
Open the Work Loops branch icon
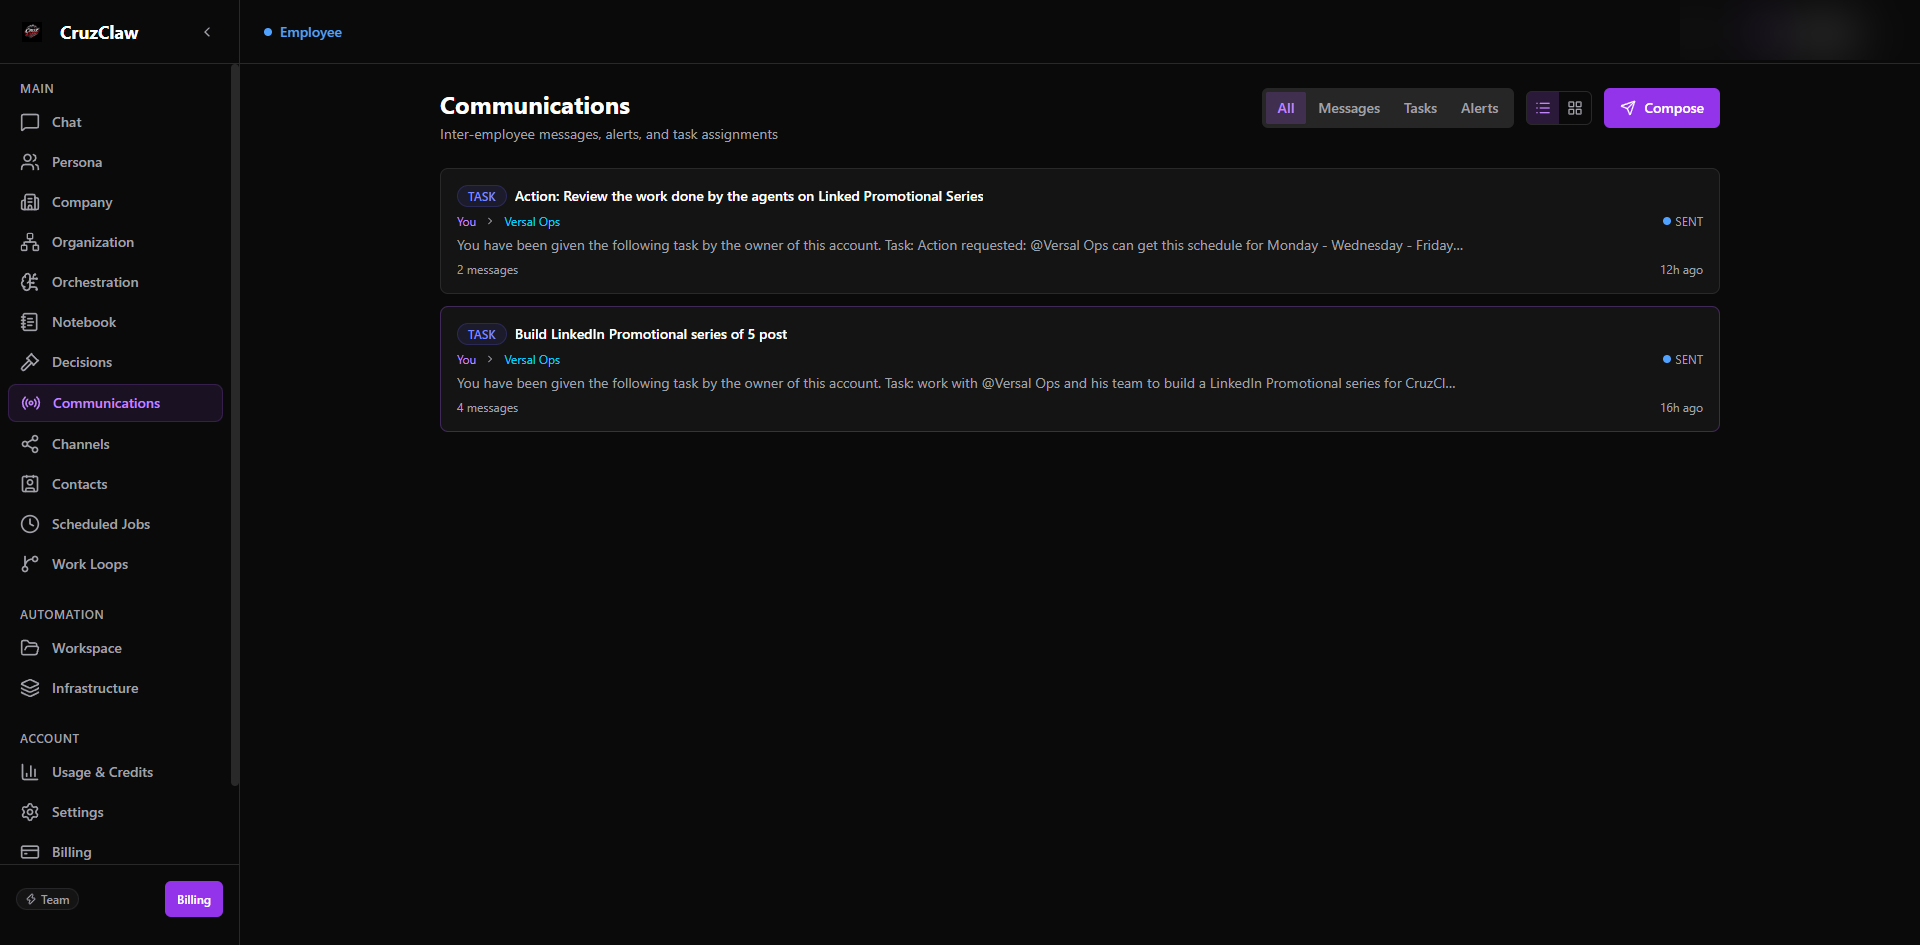[x=30, y=564]
